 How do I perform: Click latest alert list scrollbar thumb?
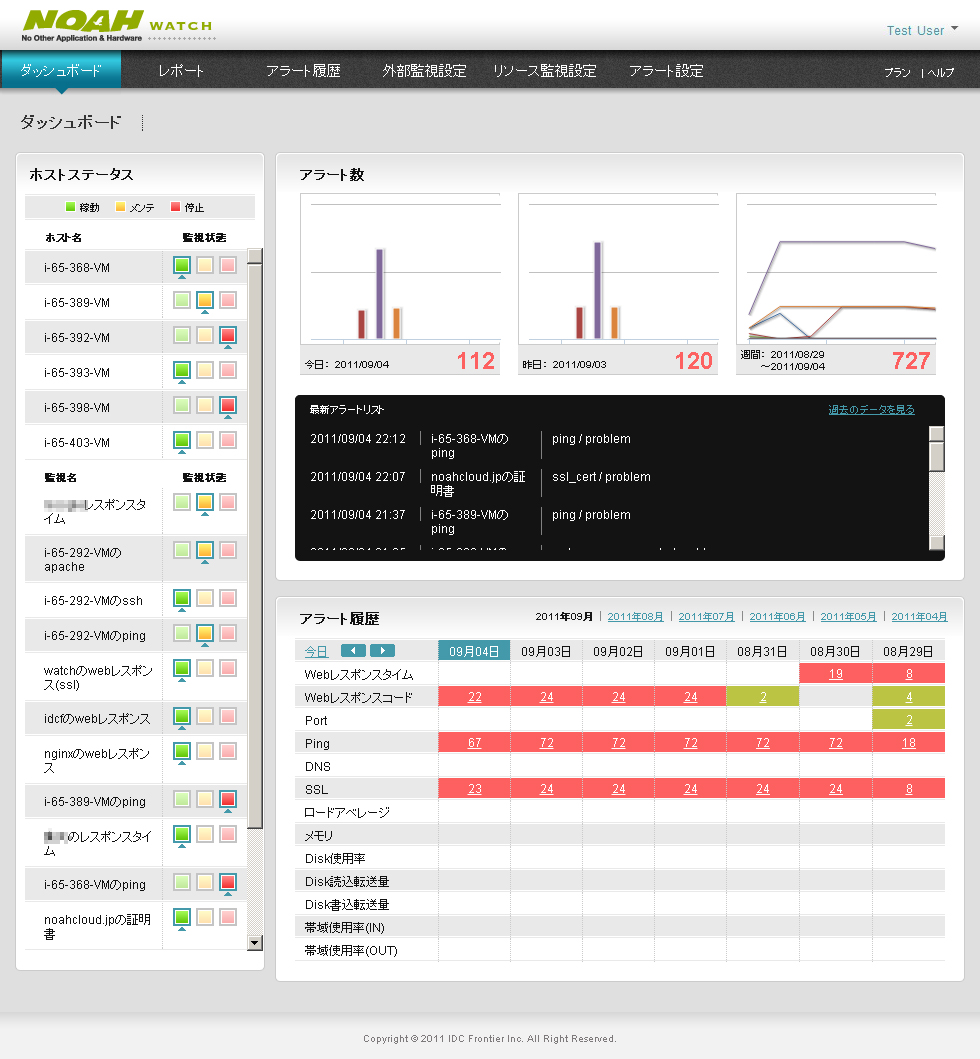(937, 457)
